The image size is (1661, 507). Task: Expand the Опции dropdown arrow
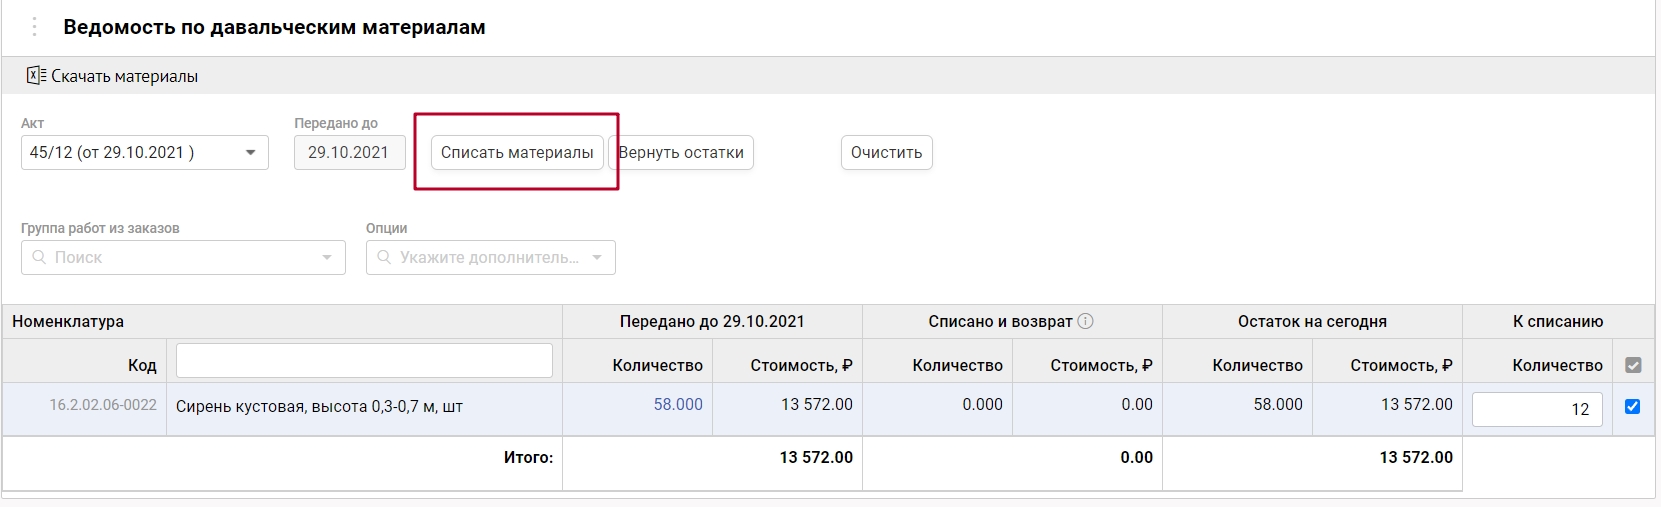click(597, 257)
